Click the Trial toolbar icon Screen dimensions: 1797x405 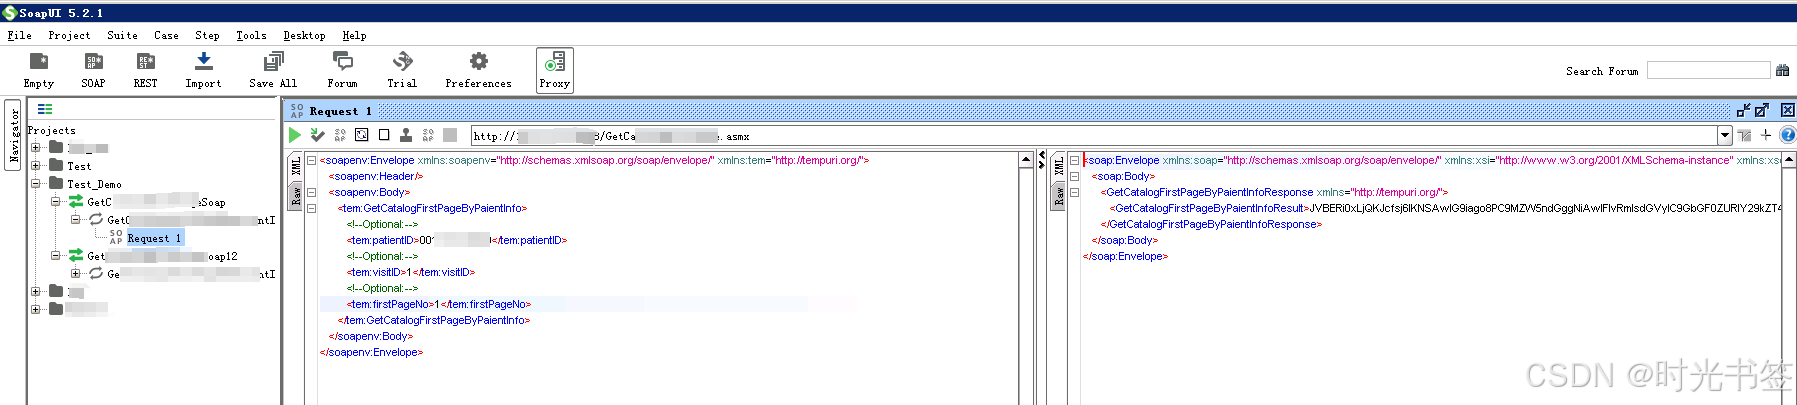402,70
